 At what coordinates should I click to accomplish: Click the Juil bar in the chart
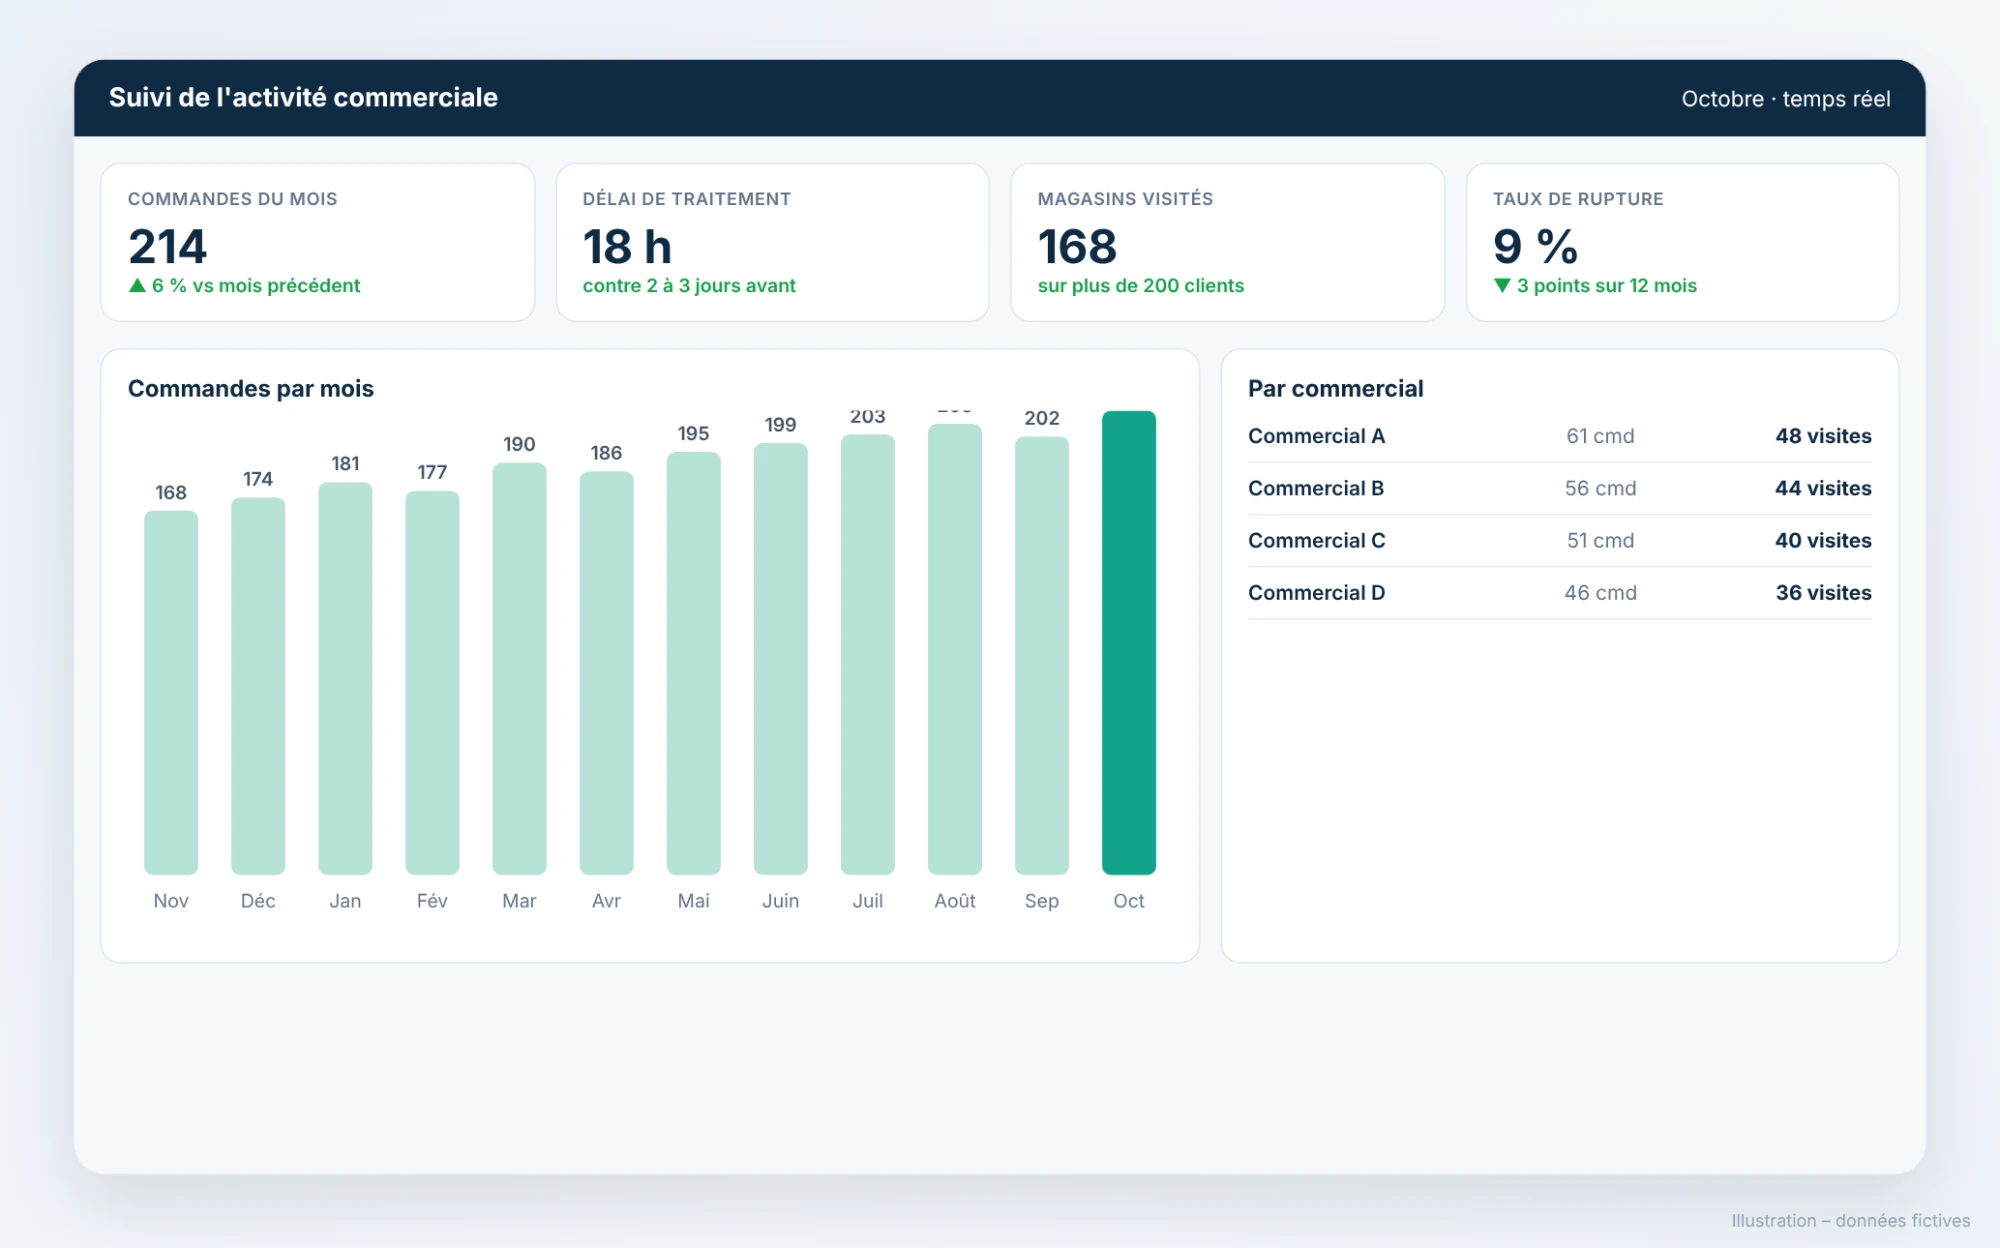[867, 655]
